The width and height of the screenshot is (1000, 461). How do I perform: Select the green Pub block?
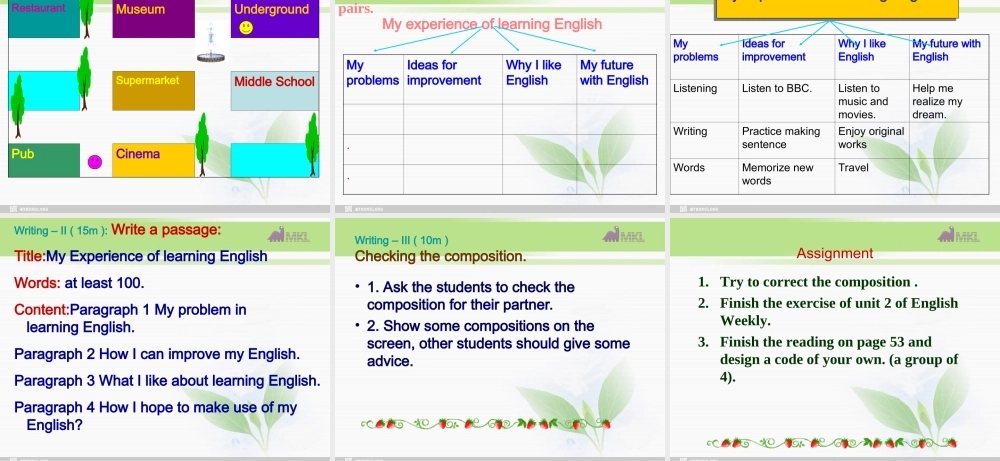click(x=44, y=160)
